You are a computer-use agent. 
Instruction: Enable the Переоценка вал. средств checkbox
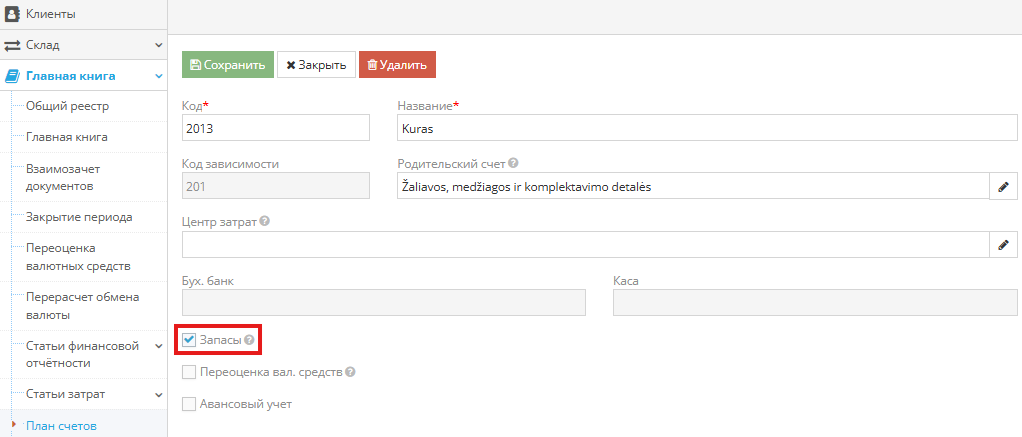coord(189,372)
